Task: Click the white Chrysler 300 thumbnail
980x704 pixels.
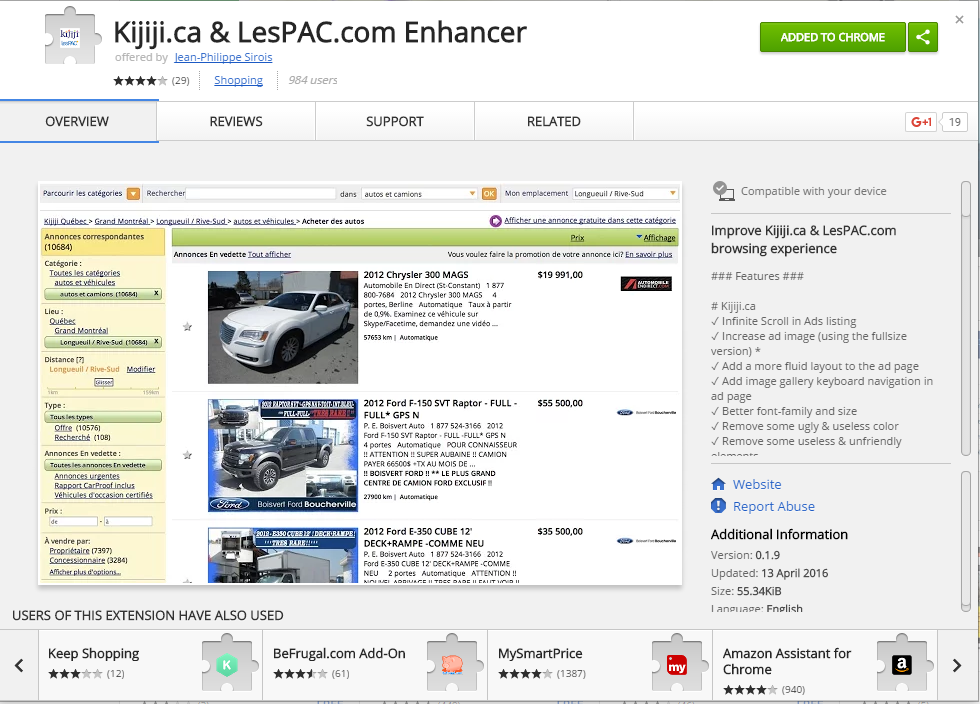Action: (283, 327)
